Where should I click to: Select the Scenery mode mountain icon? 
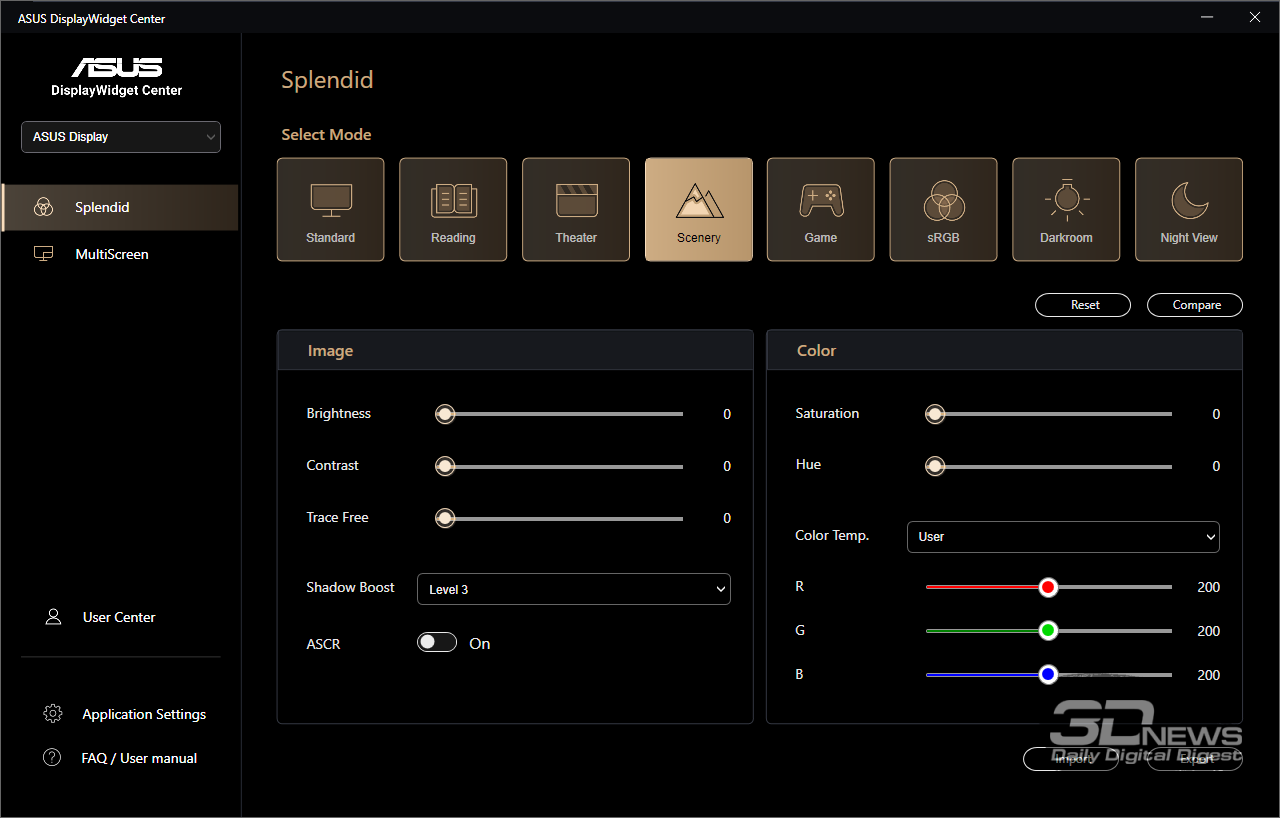[x=699, y=201]
